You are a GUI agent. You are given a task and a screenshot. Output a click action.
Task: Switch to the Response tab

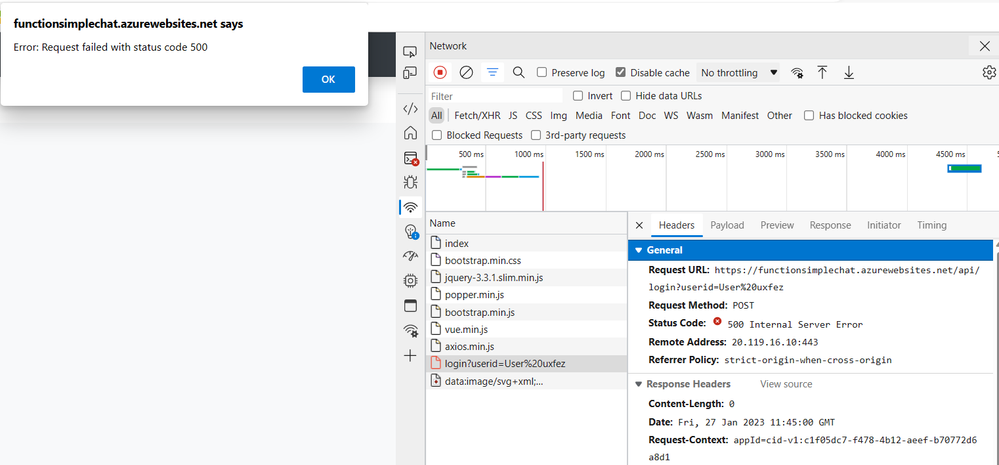830,225
